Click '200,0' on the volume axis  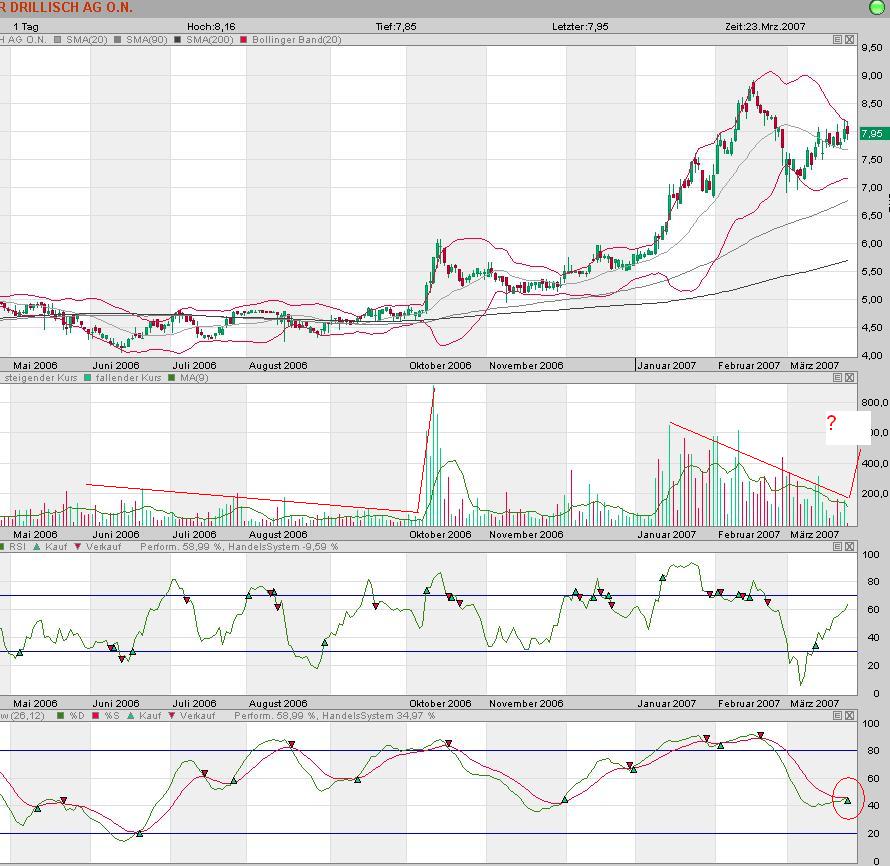(x=875, y=493)
